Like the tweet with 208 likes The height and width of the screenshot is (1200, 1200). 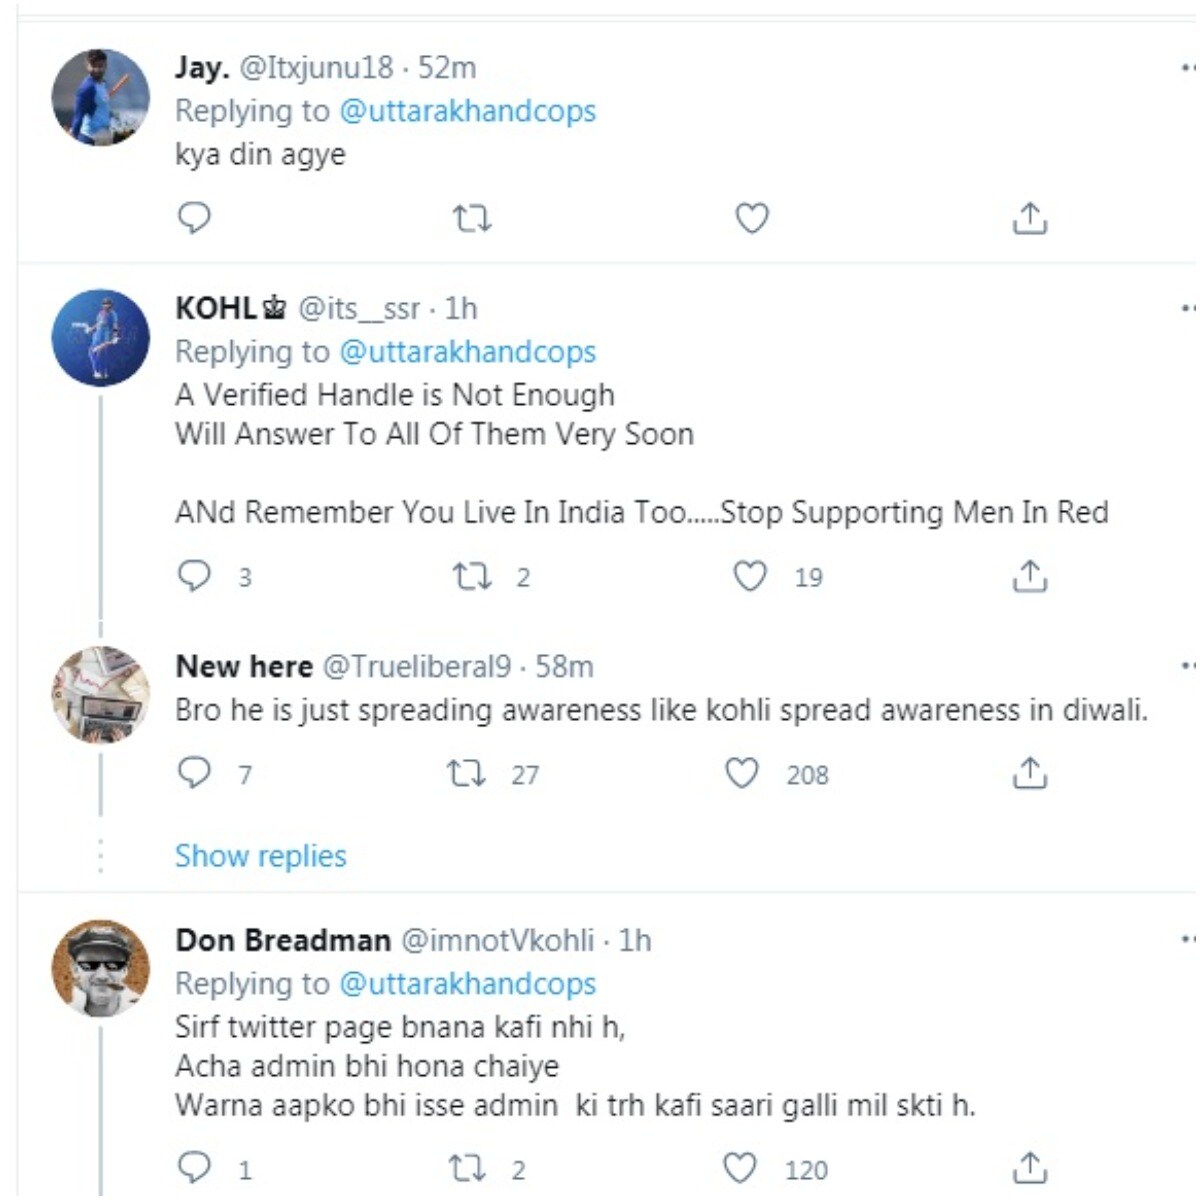pos(742,773)
